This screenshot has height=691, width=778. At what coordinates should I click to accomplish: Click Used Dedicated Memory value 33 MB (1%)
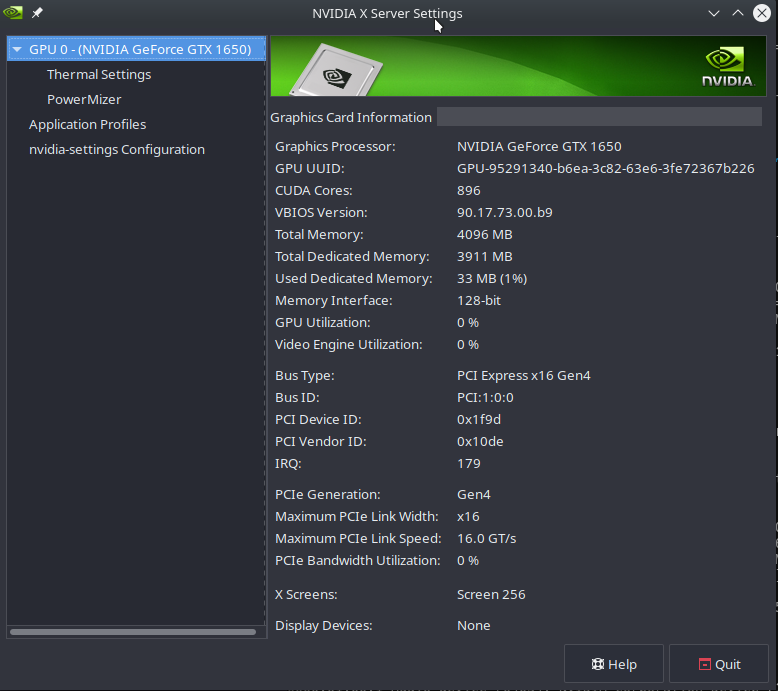(492, 278)
